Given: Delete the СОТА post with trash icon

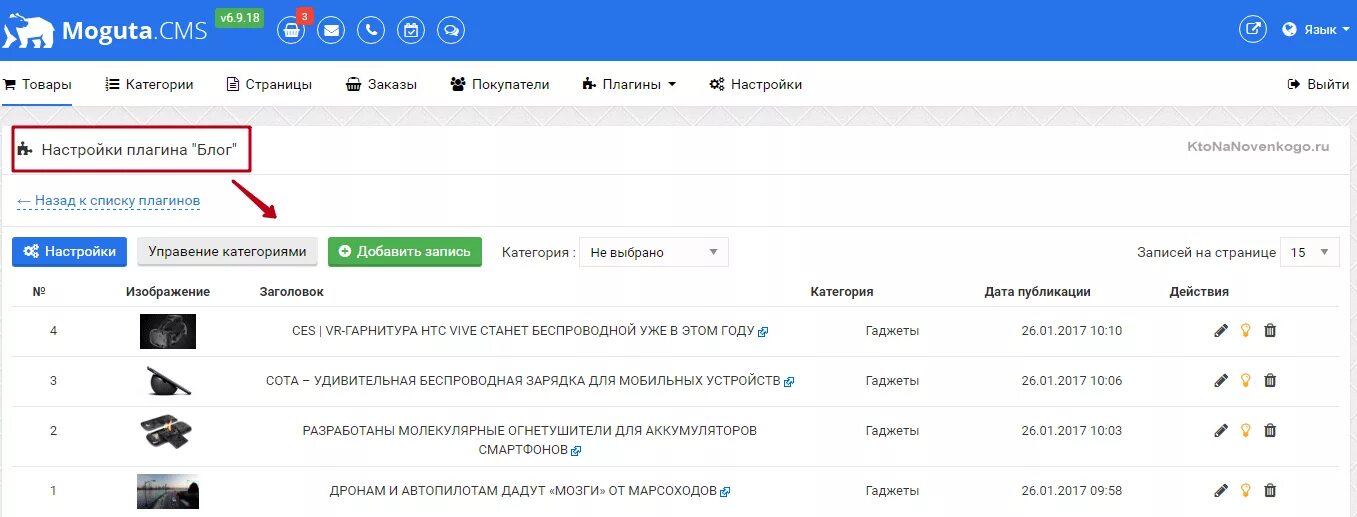Looking at the screenshot, I should [x=1270, y=380].
